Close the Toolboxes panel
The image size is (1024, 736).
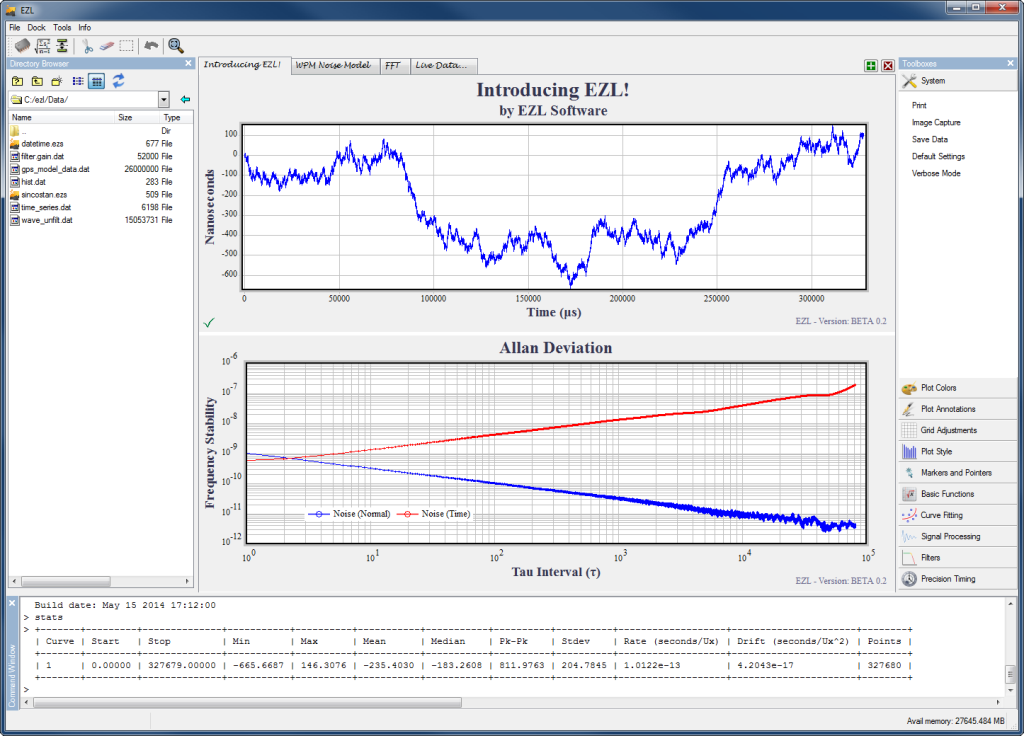1010,63
